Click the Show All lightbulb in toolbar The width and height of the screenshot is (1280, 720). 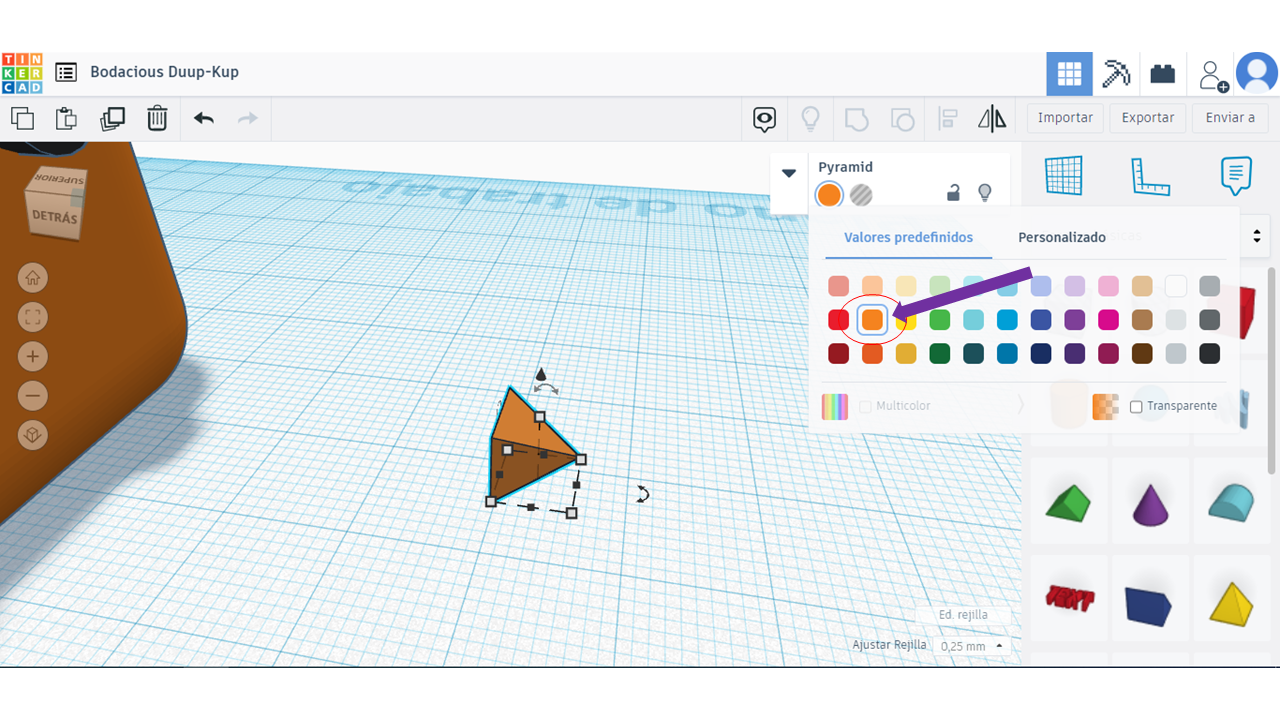810,119
